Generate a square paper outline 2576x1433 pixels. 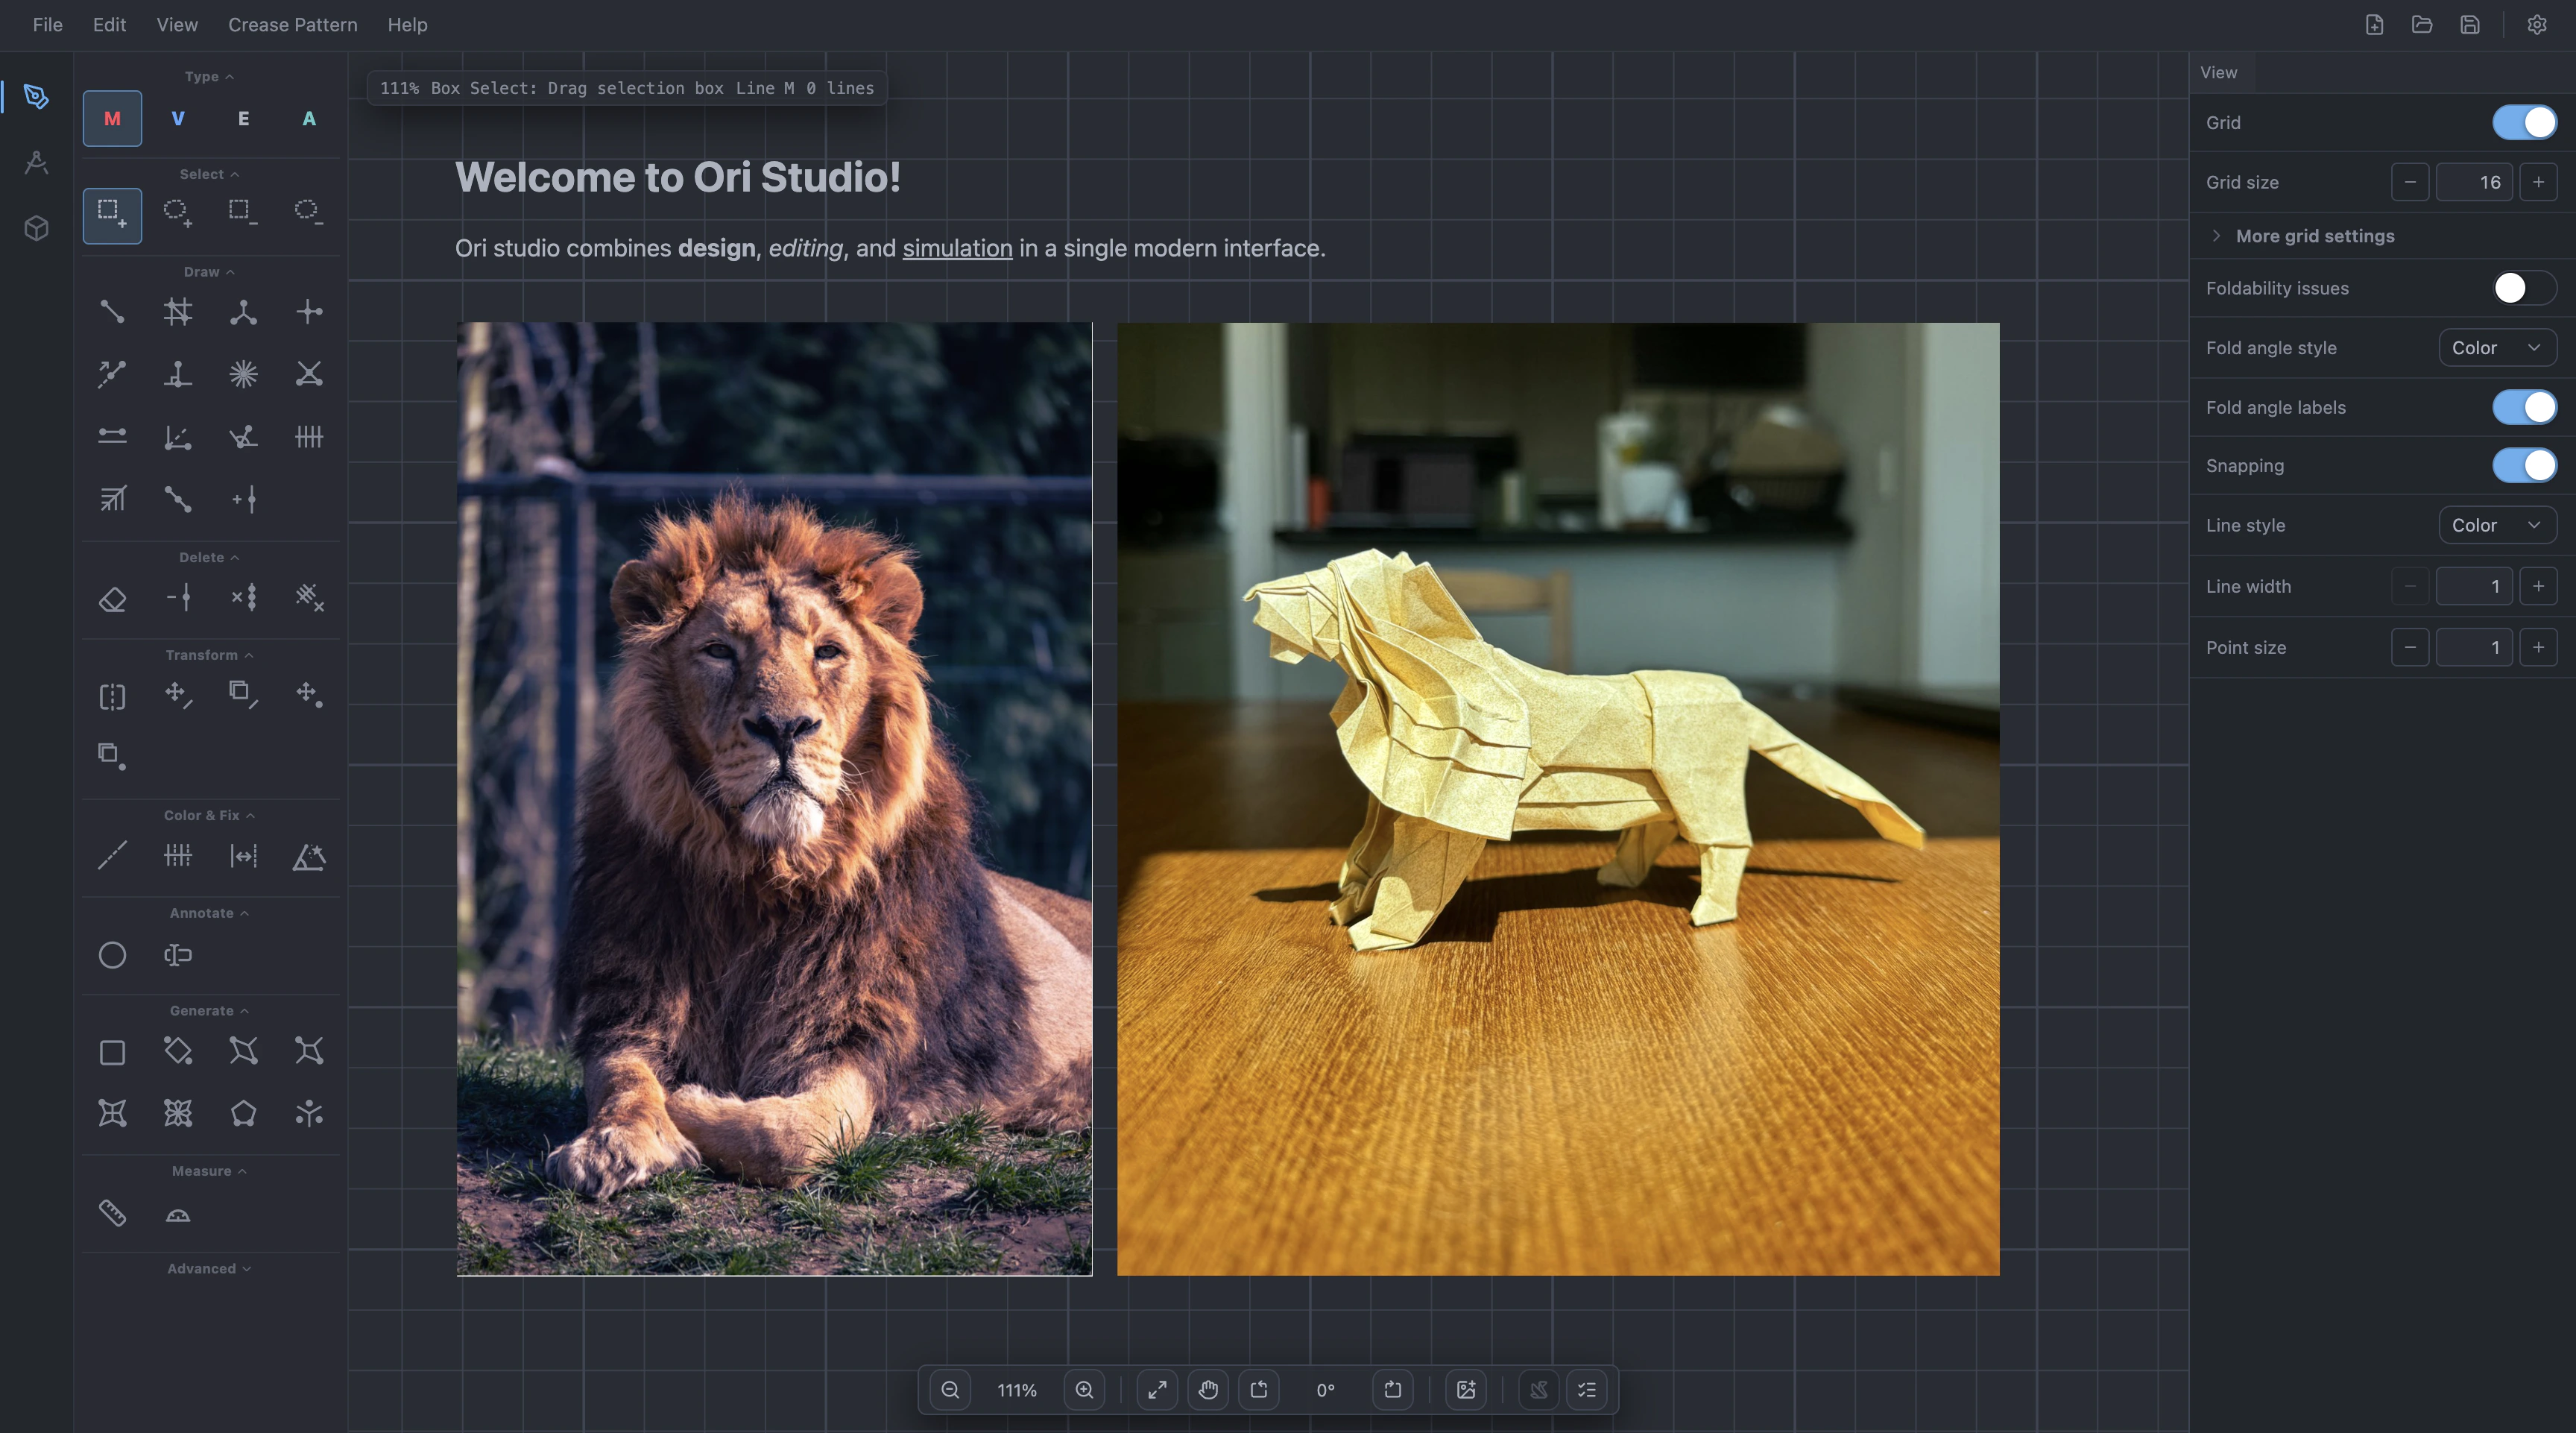112,1052
